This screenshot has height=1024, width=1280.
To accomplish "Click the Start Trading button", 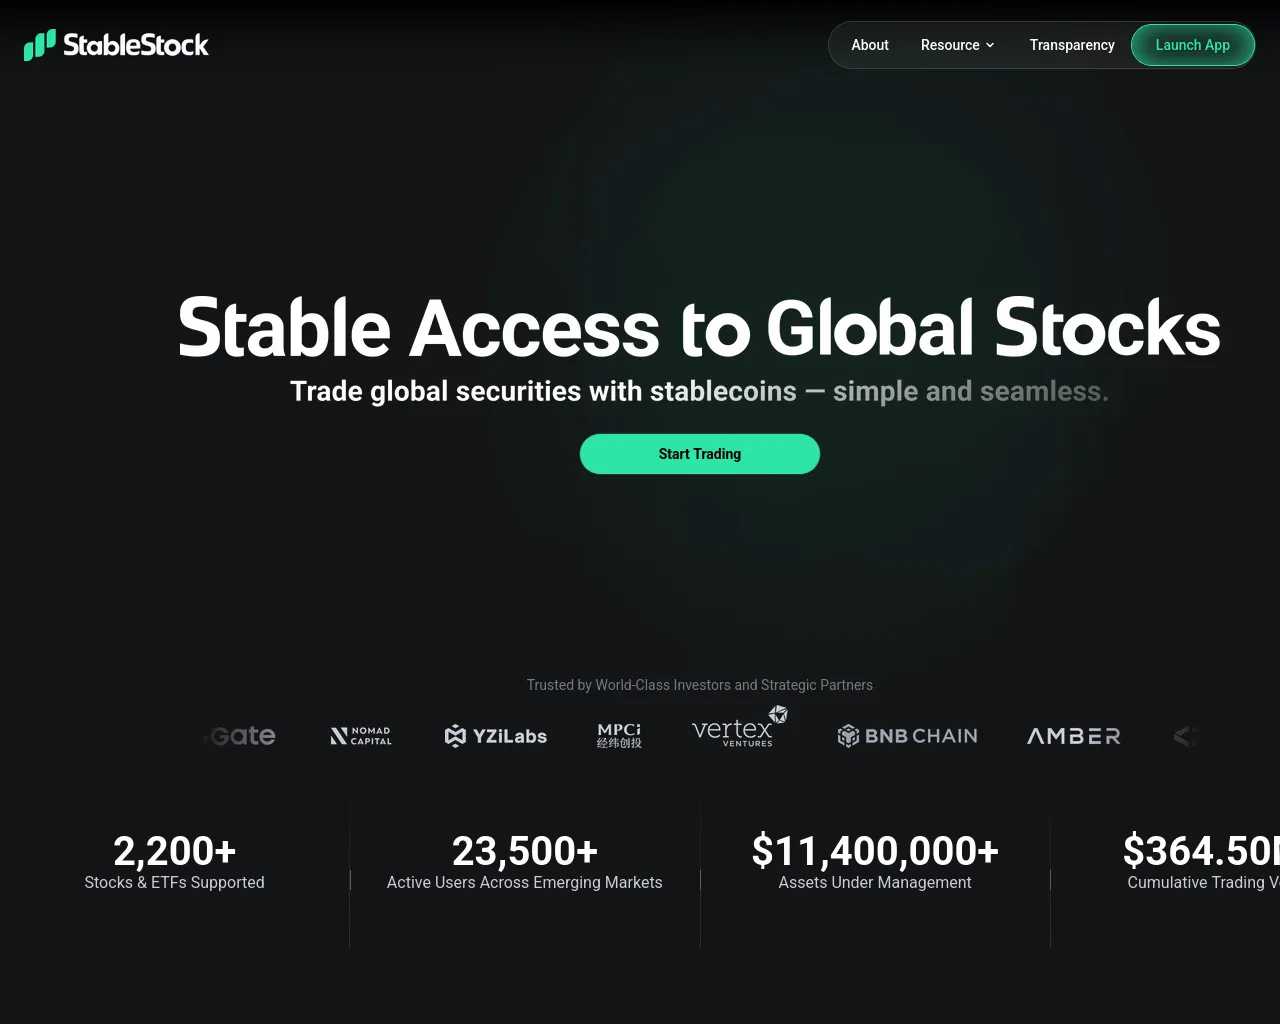I will pyautogui.click(x=700, y=454).
